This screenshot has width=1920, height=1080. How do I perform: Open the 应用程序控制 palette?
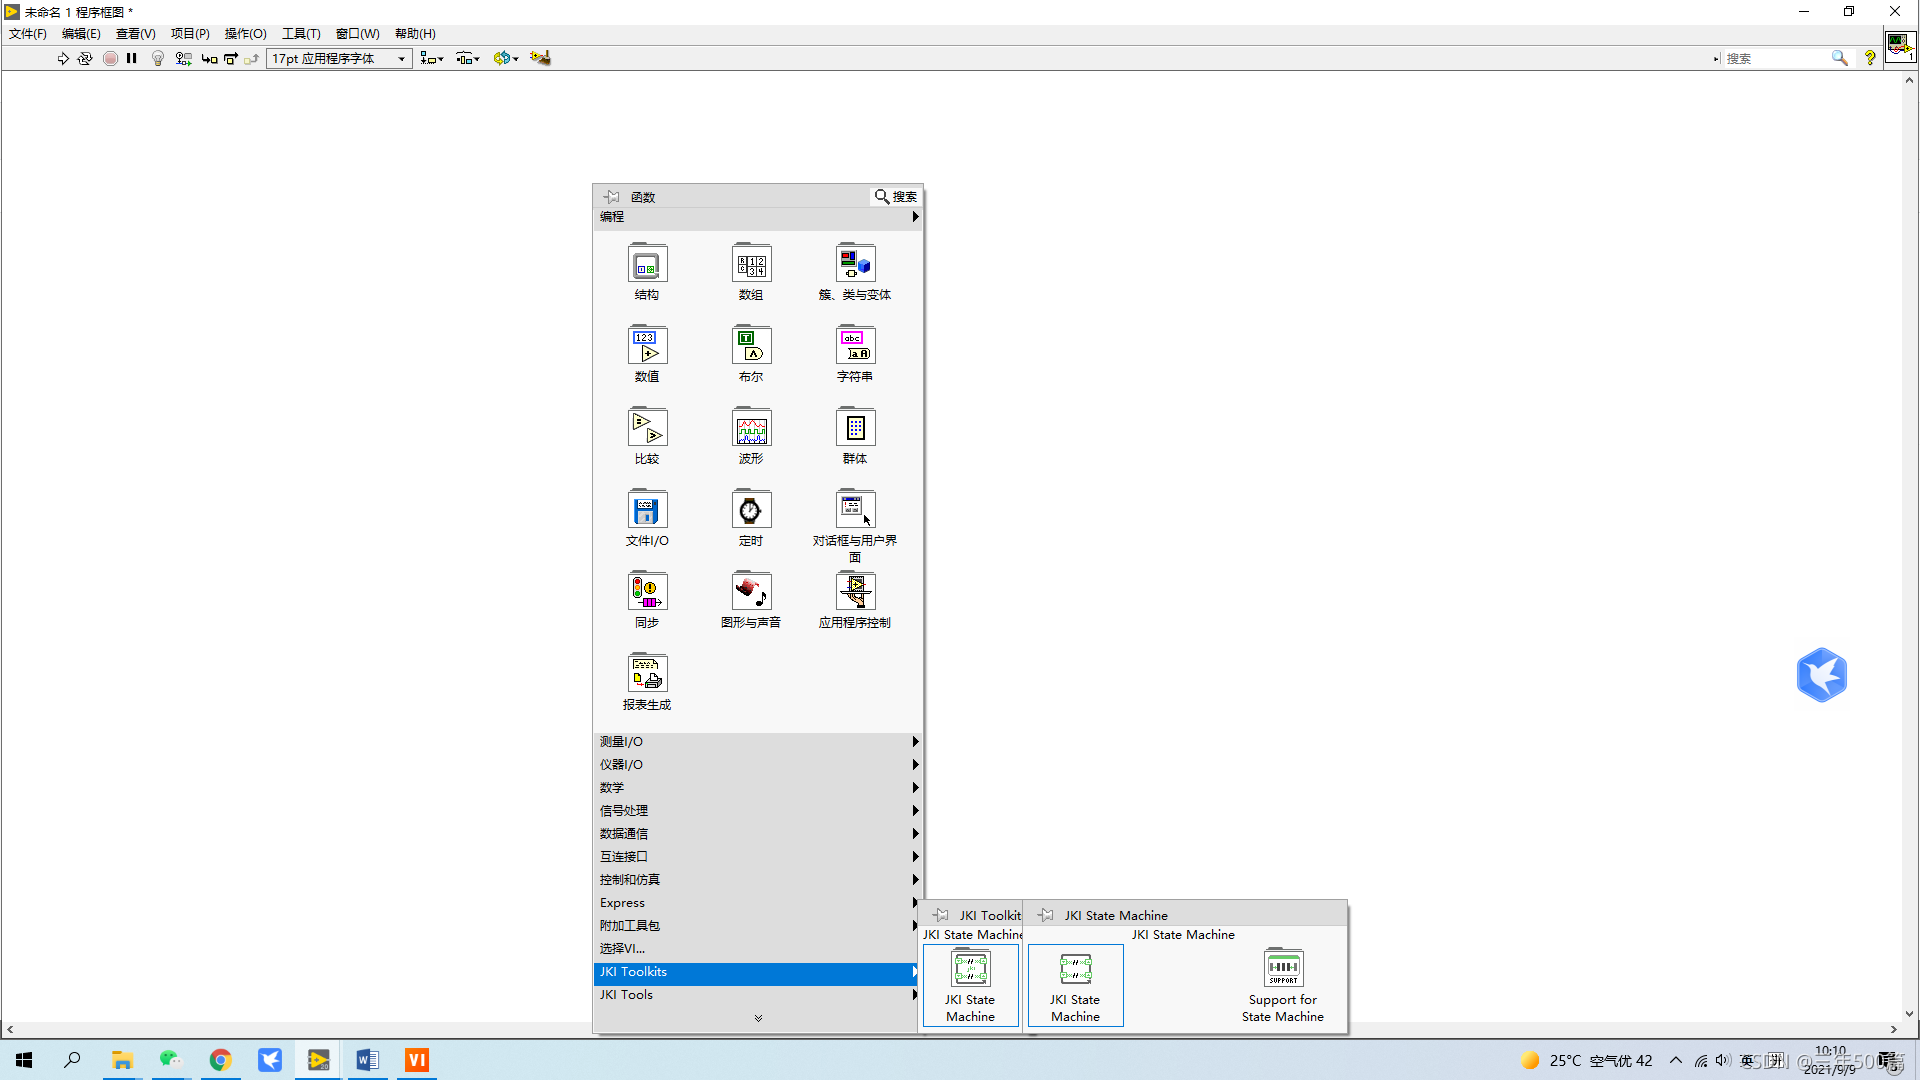[x=855, y=600]
